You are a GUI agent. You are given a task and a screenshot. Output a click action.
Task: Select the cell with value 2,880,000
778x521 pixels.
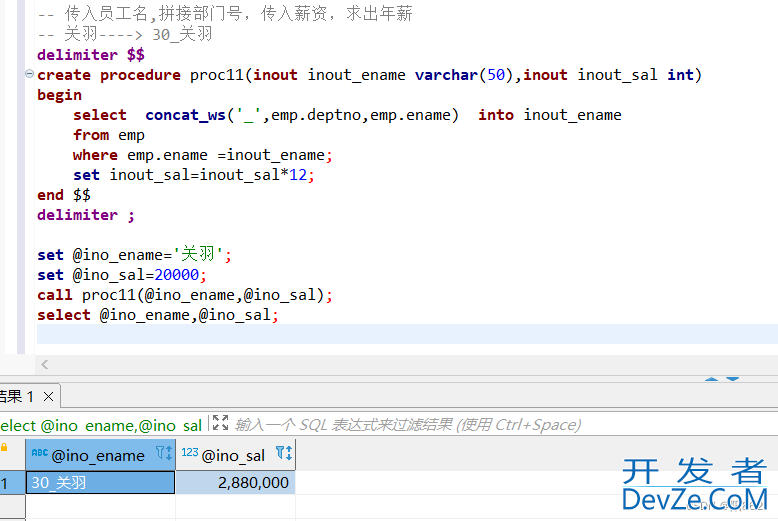click(236, 482)
